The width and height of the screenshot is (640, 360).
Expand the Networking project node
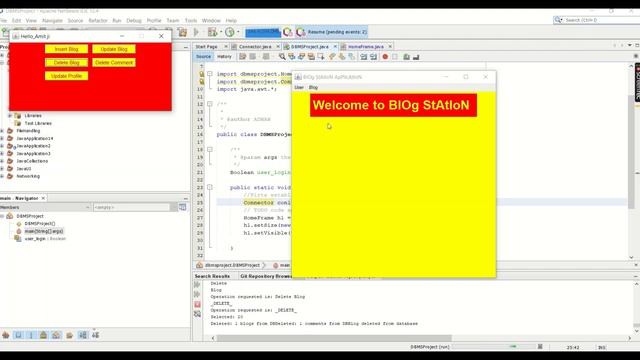2,176
